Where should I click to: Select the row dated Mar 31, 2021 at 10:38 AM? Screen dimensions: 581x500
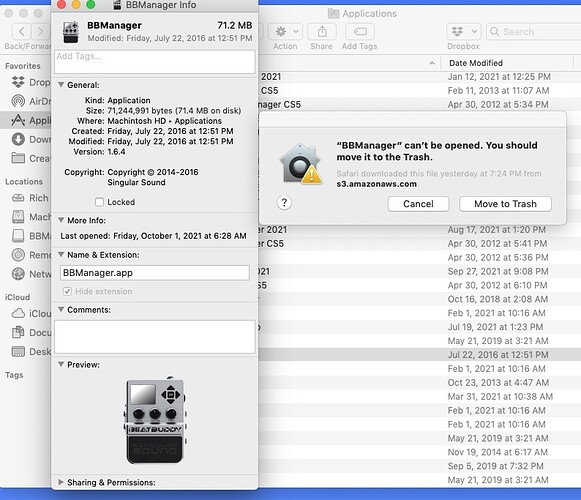pos(419,397)
